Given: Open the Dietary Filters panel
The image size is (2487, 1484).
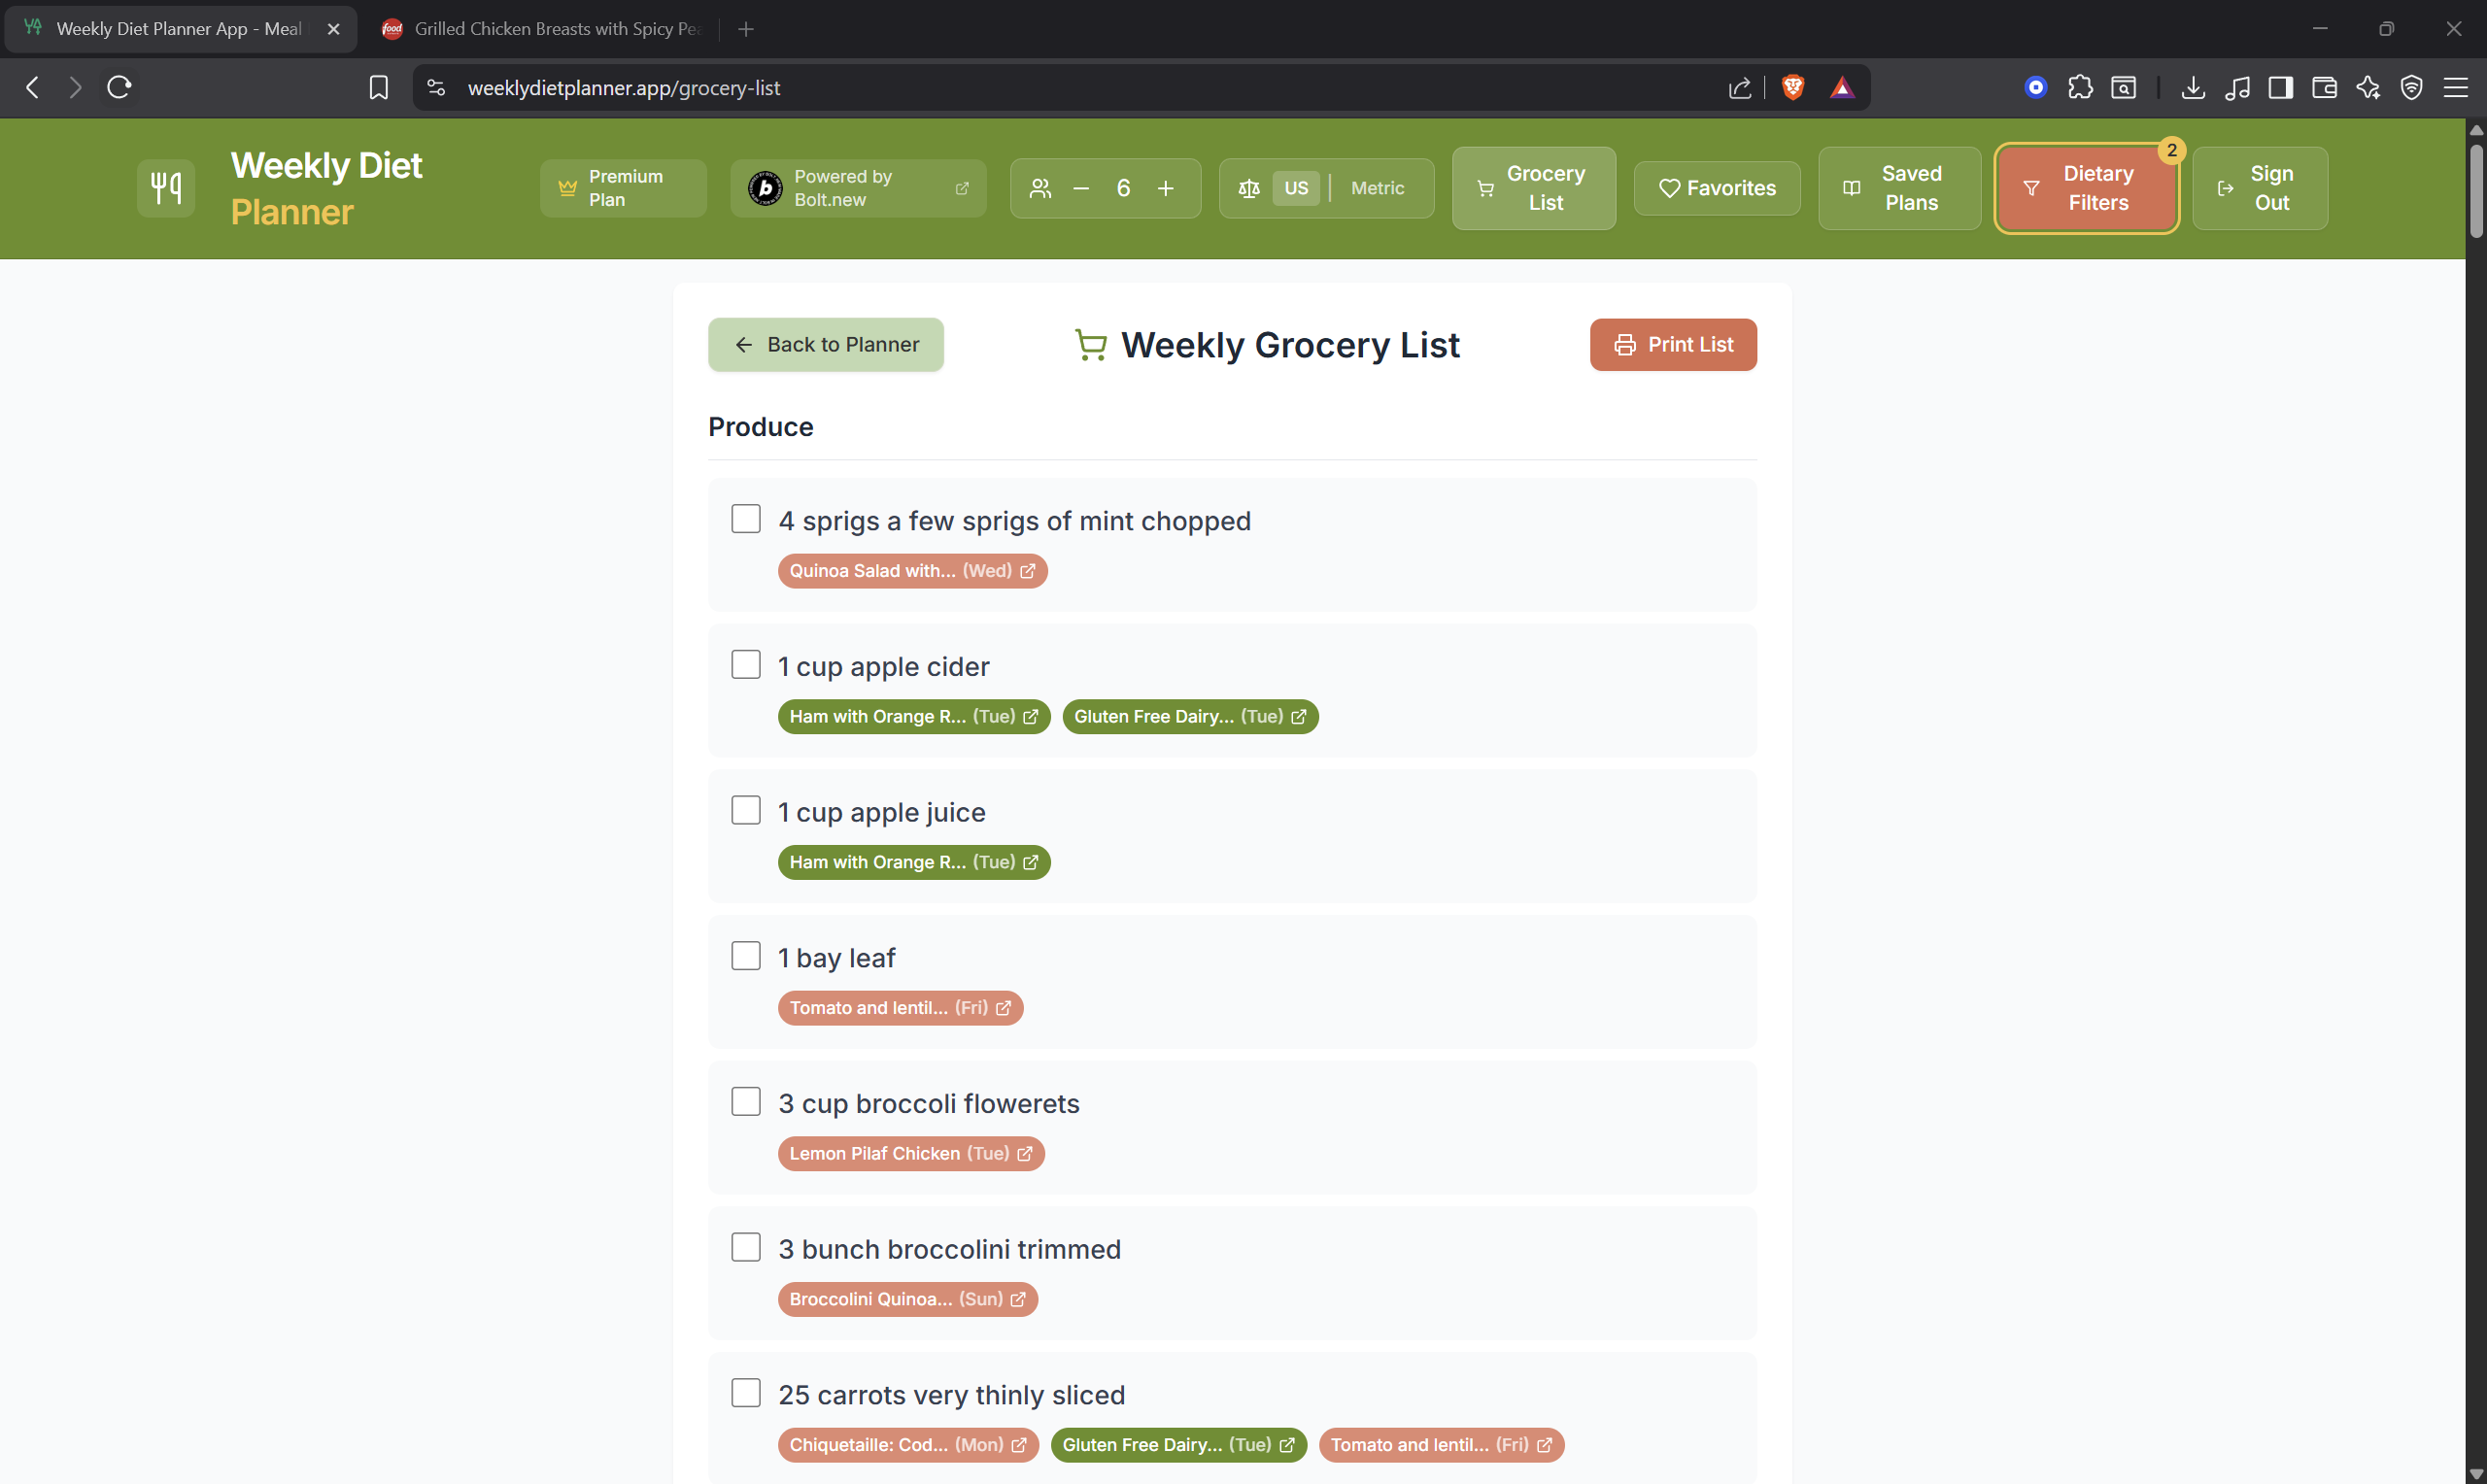Looking at the screenshot, I should pos(2086,188).
